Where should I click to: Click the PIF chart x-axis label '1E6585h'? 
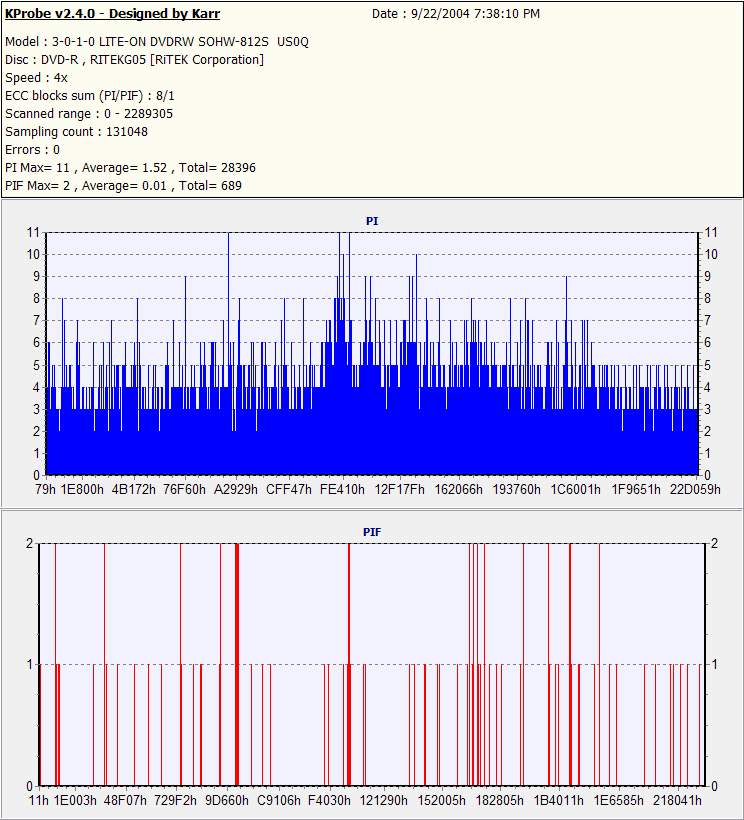[x=619, y=801]
